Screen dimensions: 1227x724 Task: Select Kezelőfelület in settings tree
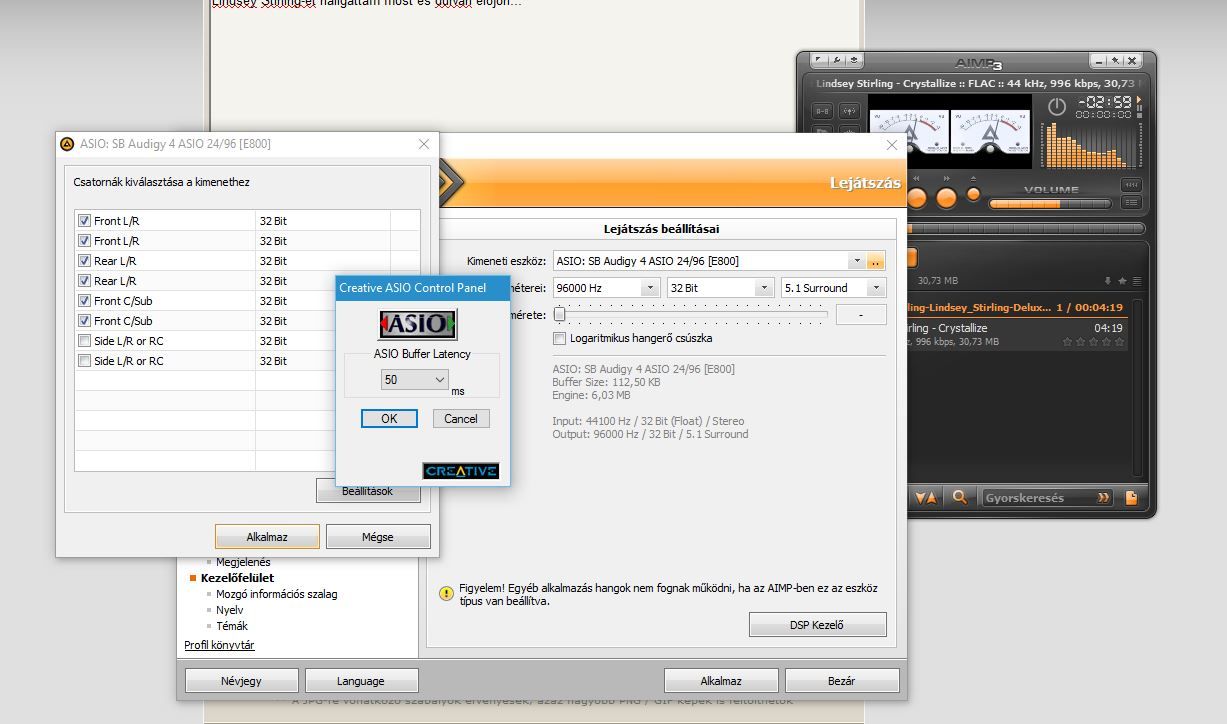click(x=237, y=578)
